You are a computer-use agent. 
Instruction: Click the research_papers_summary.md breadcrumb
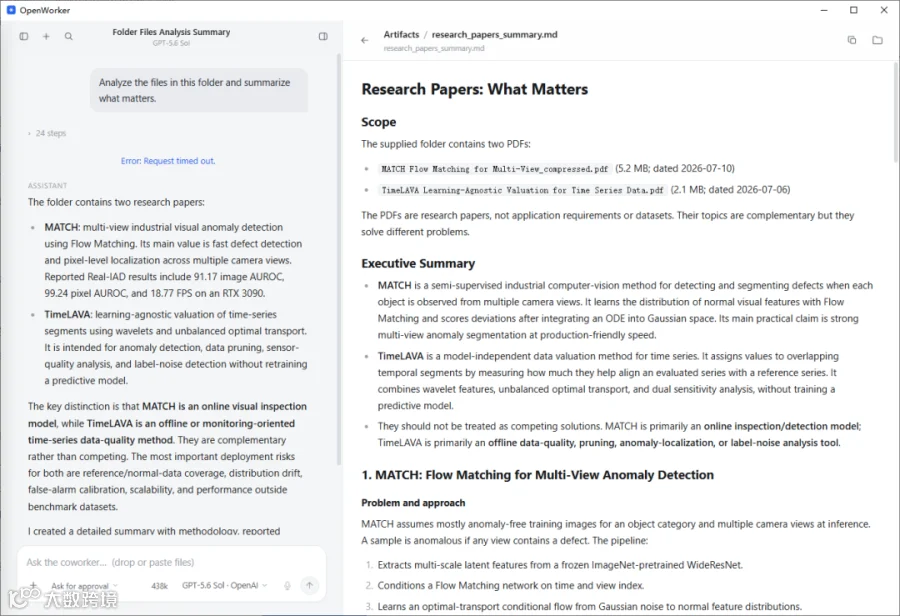(494, 34)
